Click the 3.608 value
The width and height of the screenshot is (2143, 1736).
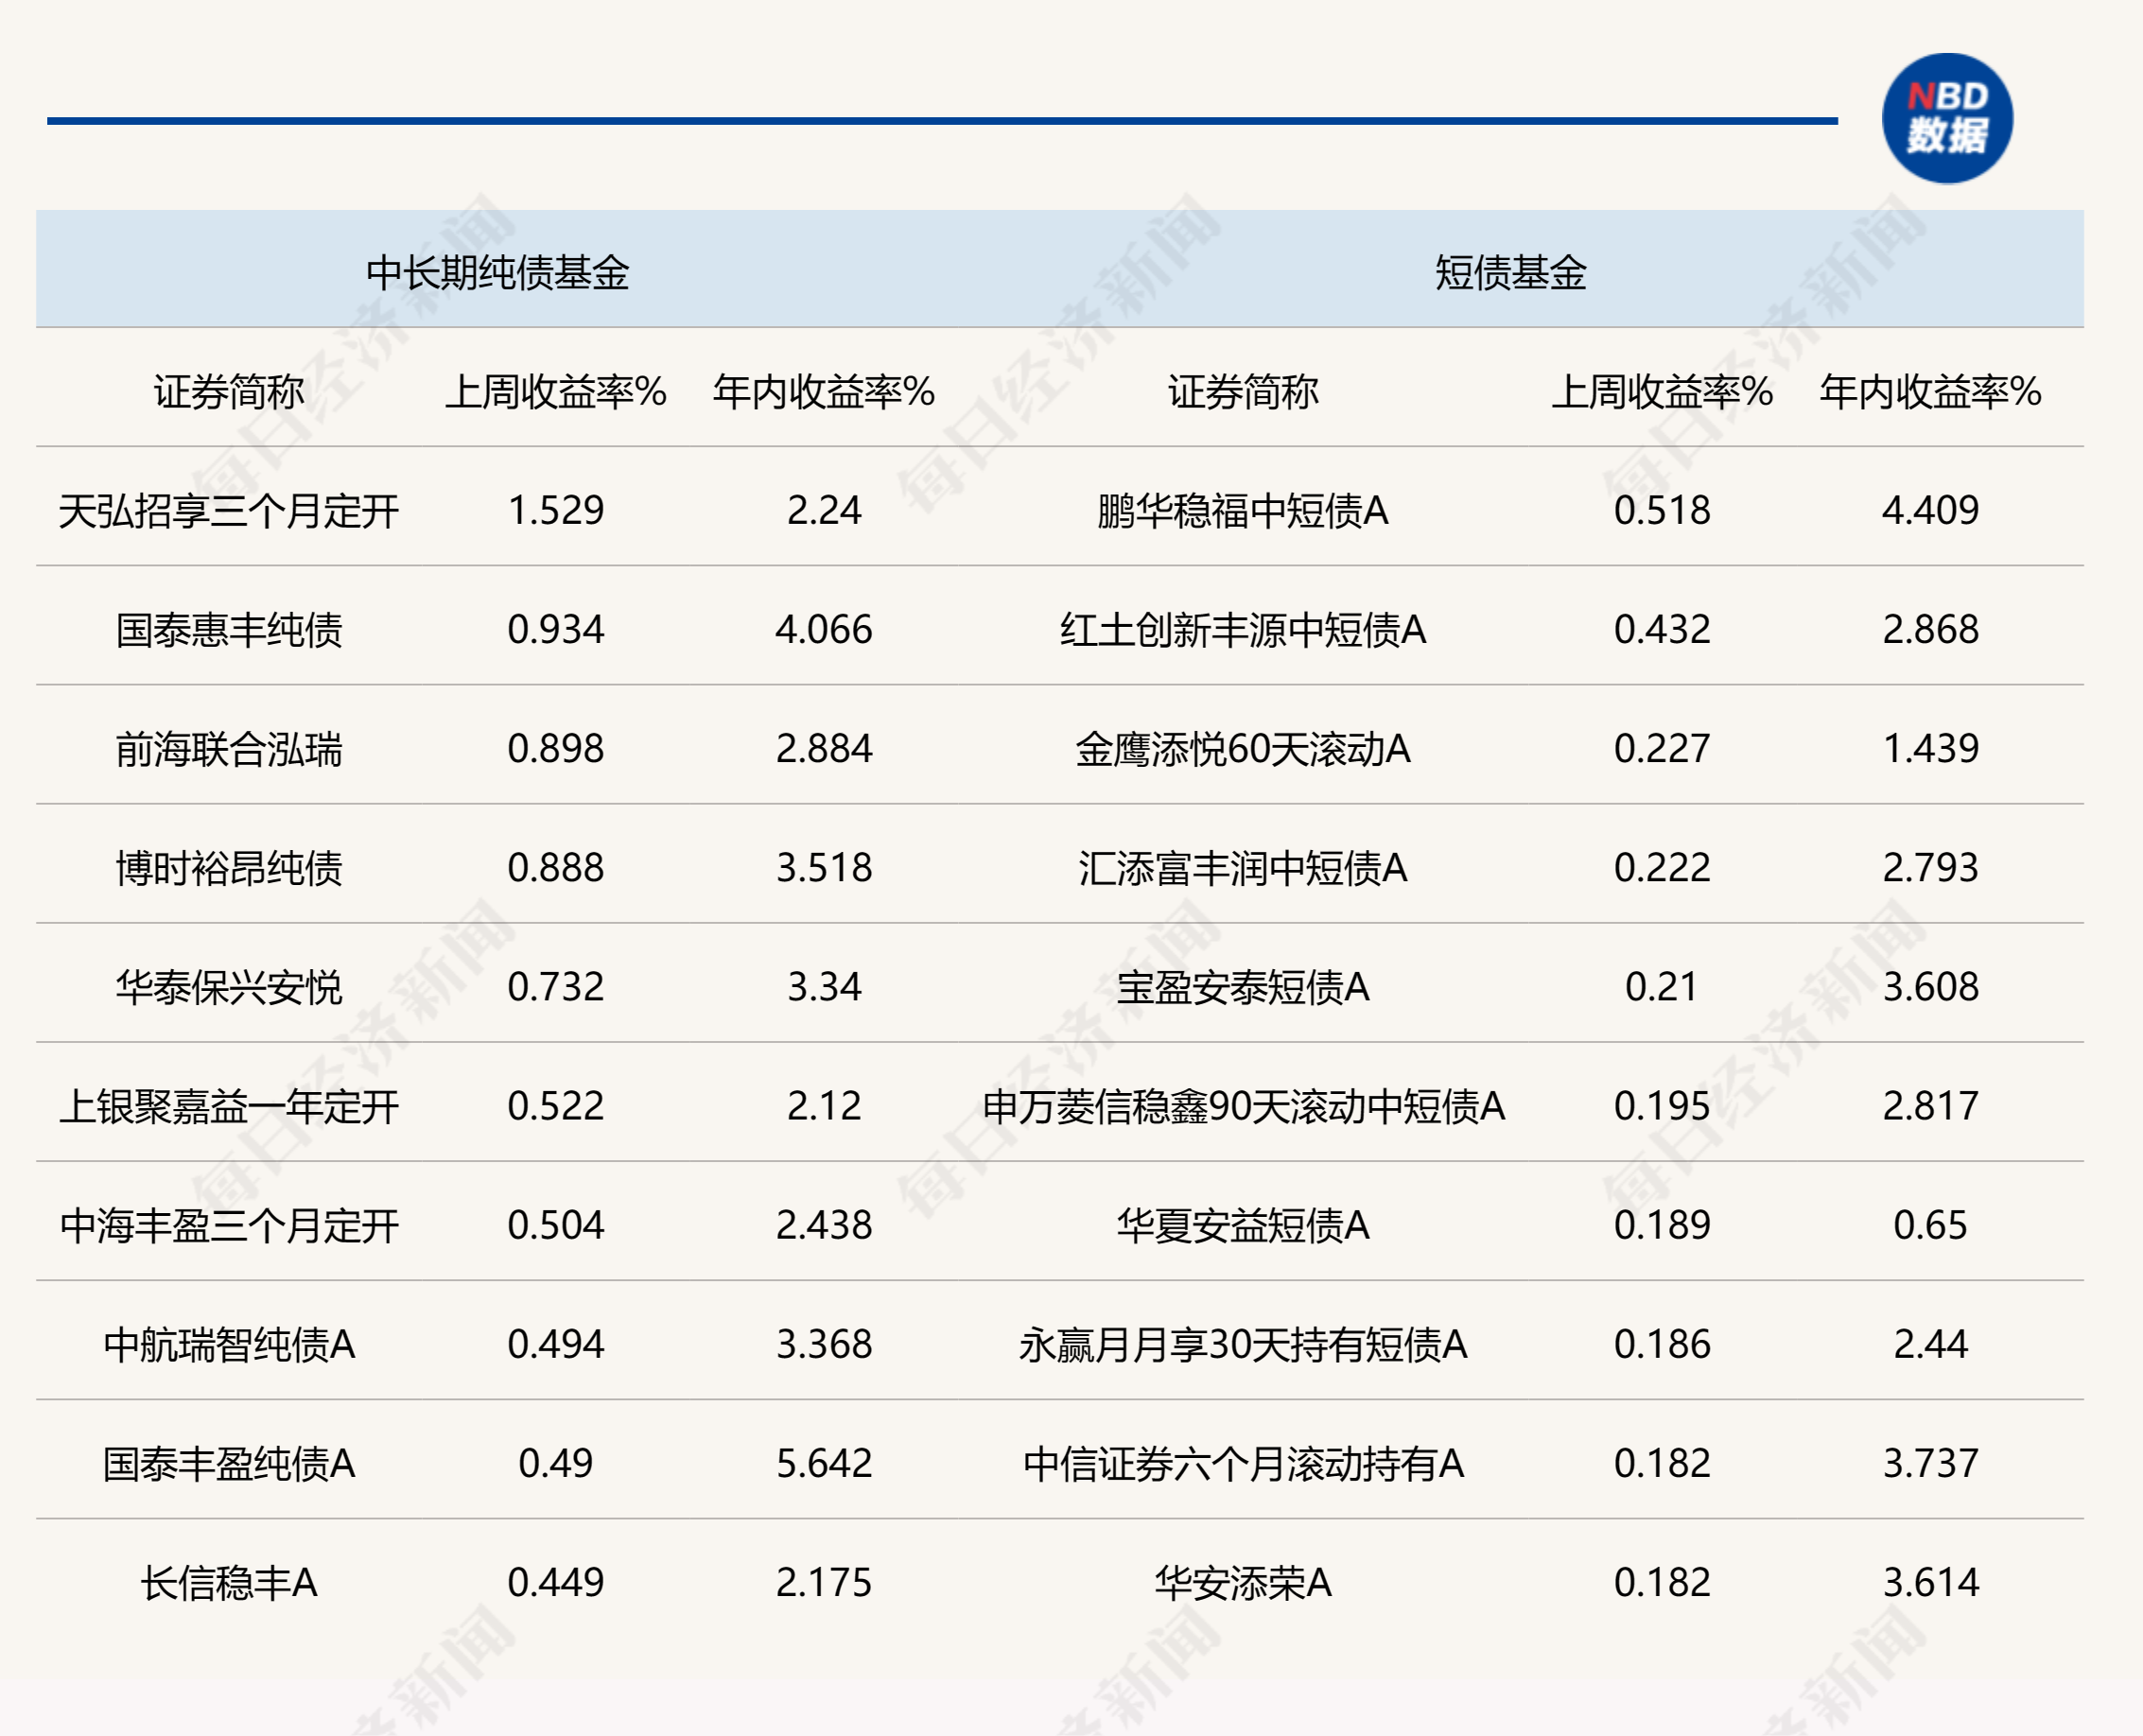point(1930,986)
